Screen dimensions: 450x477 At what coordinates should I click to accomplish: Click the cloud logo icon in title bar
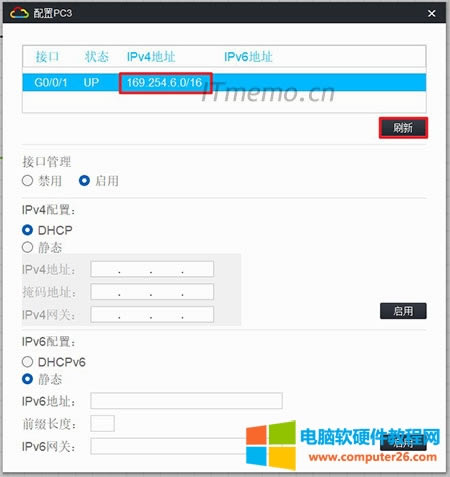[19, 13]
